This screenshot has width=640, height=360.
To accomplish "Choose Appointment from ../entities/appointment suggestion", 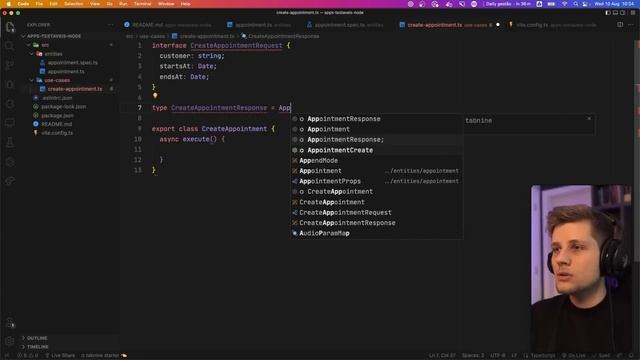I will pyautogui.click(x=376, y=171).
